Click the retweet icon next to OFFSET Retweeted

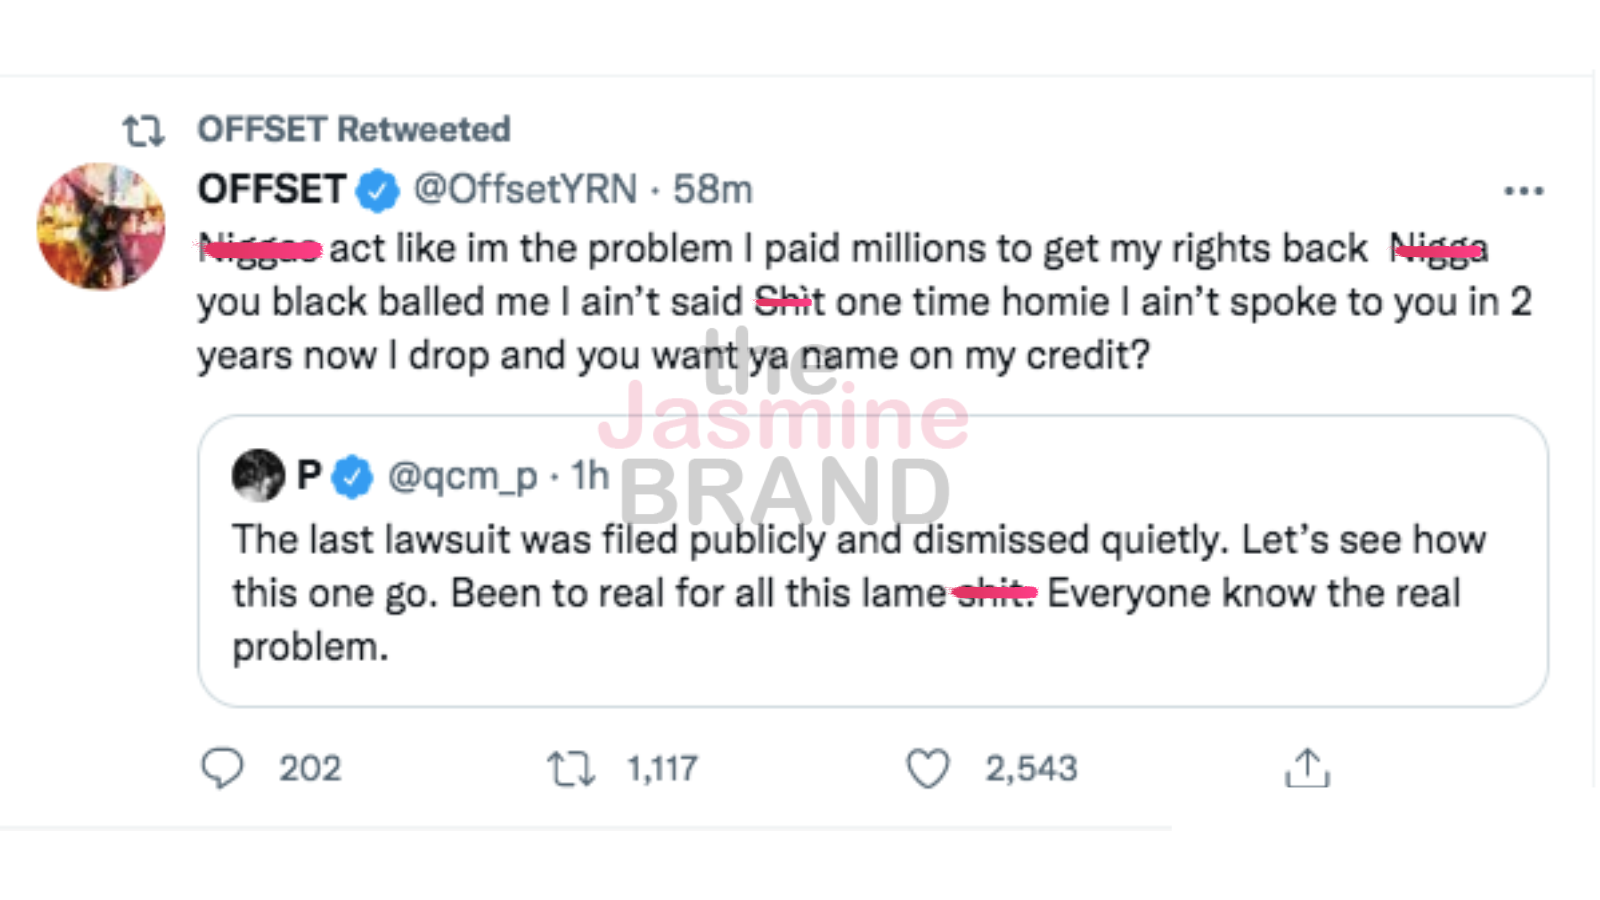click(146, 128)
